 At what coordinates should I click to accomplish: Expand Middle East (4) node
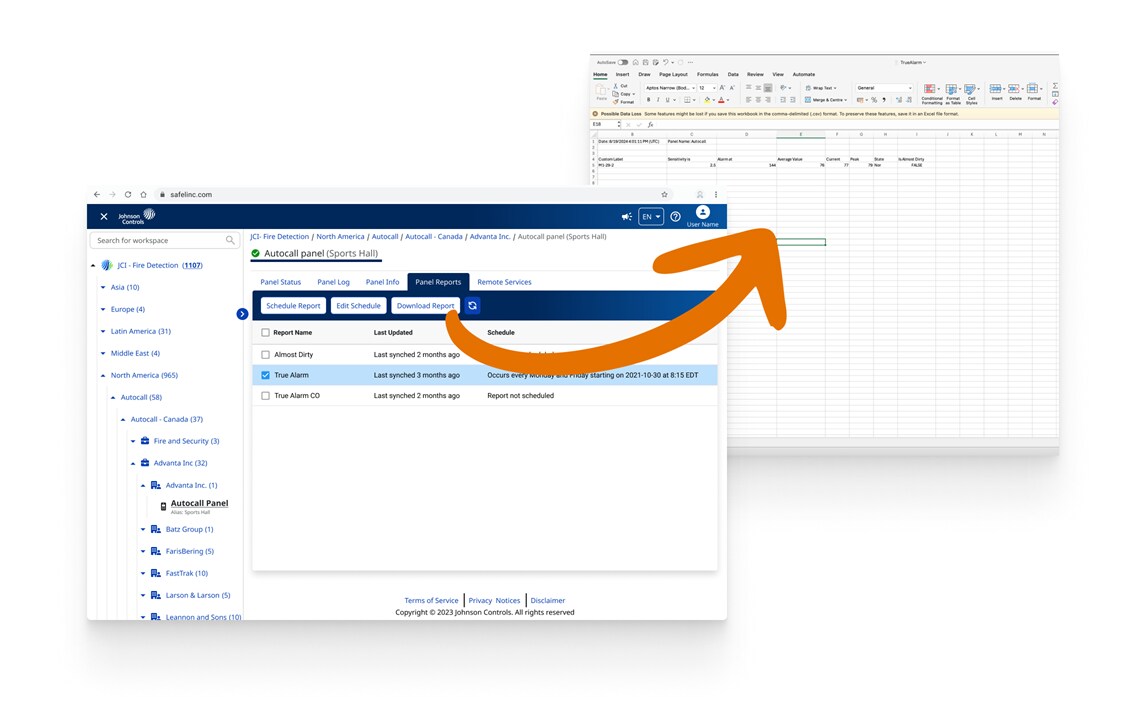(x=103, y=353)
